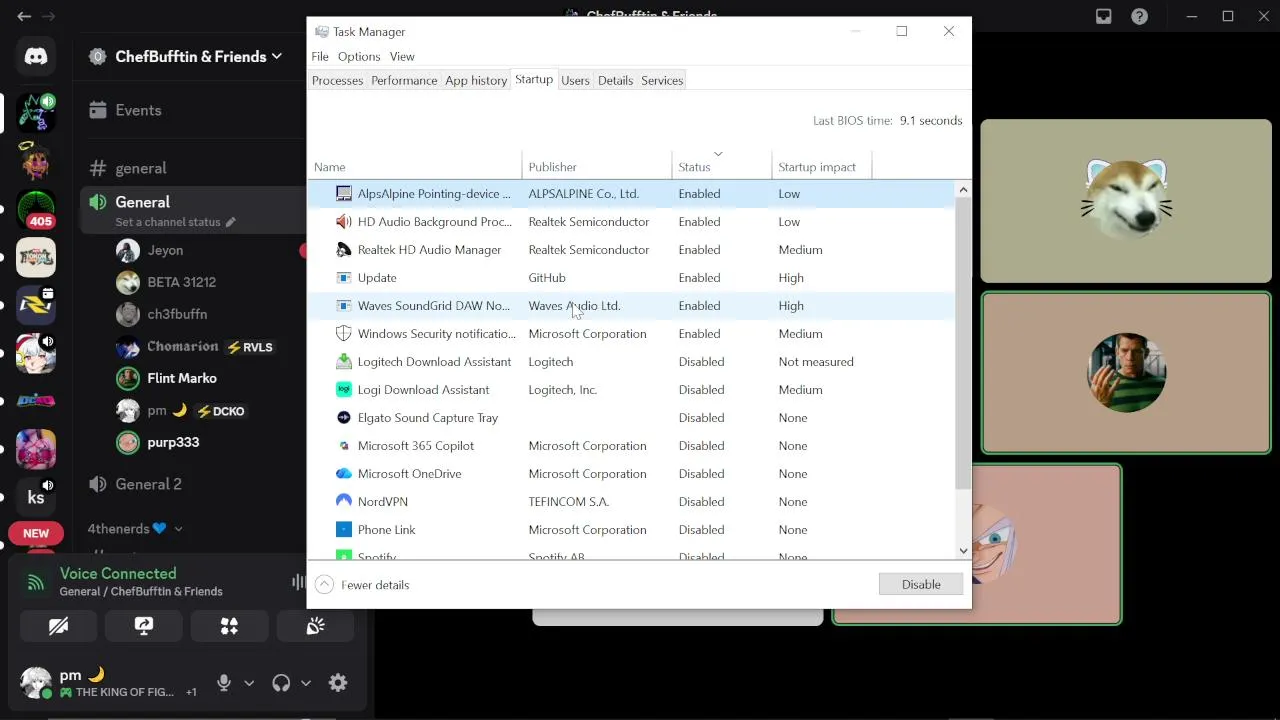This screenshot has height=720, width=1280.
Task: Expand microphone input options chevron
Action: click(x=249, y=683)
